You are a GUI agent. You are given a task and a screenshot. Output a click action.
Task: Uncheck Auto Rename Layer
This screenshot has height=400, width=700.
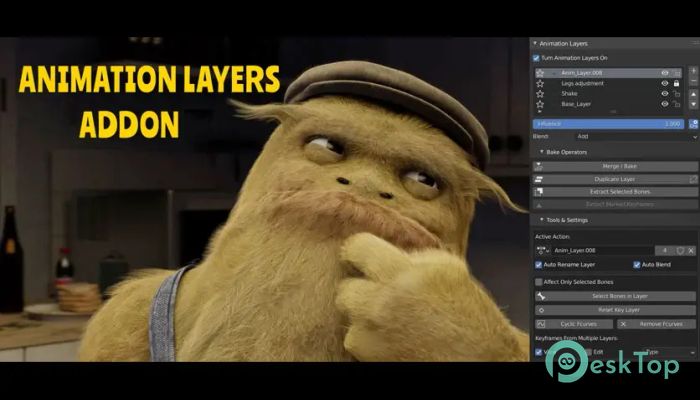click(538, 265)
